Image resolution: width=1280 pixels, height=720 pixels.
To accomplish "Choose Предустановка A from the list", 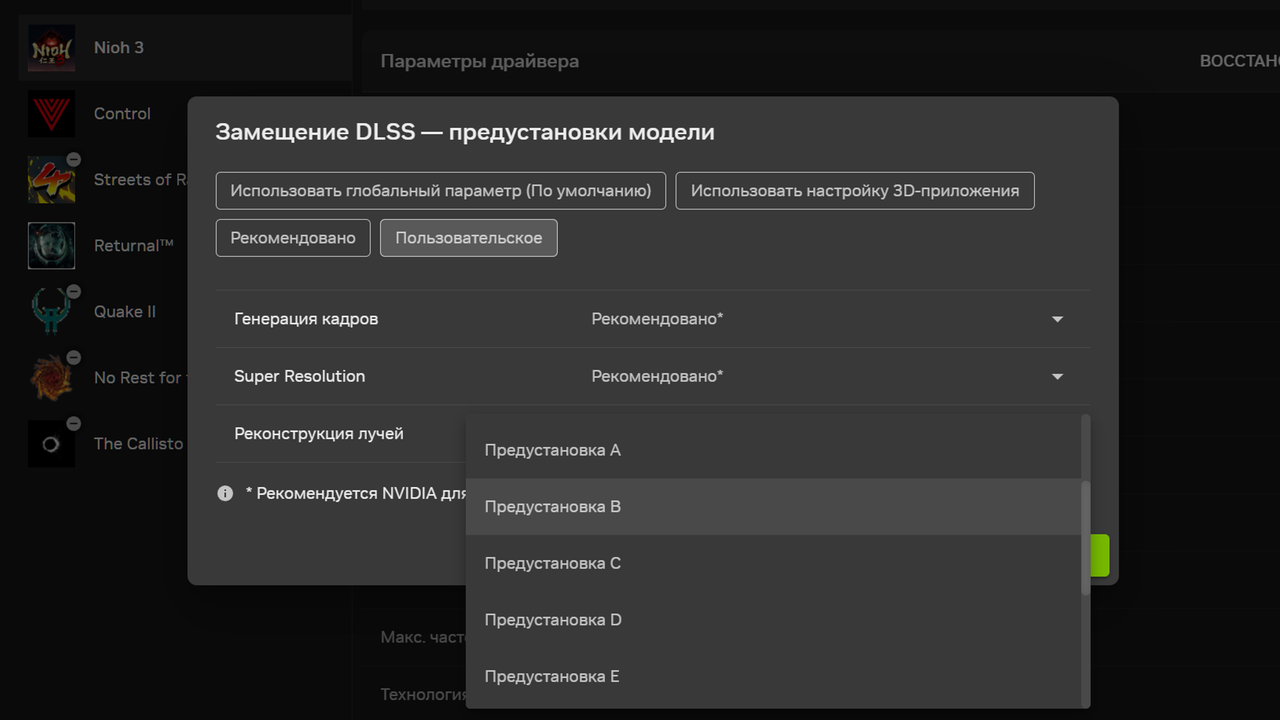I will (x=772, y=450).
